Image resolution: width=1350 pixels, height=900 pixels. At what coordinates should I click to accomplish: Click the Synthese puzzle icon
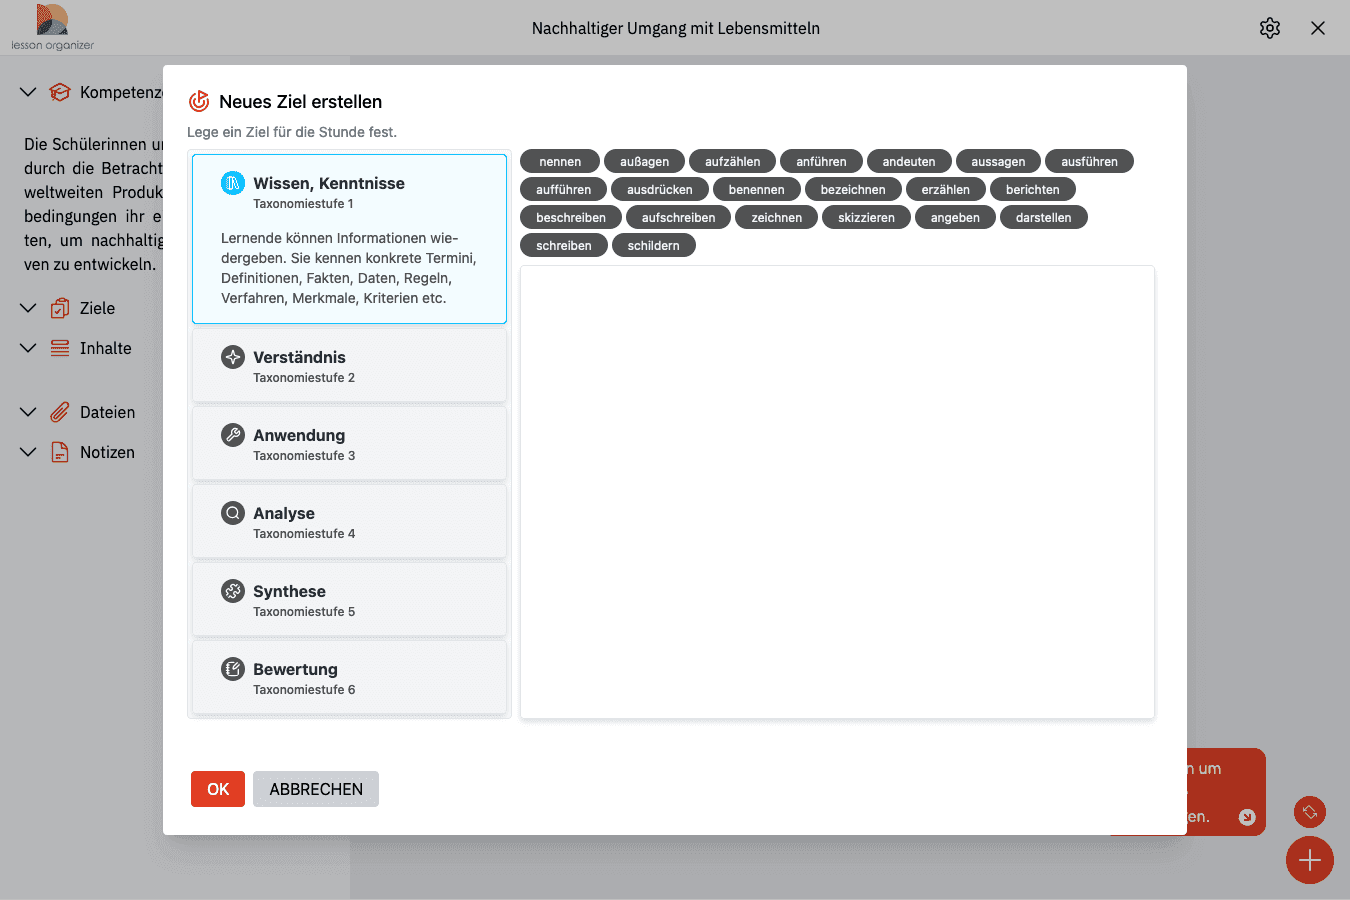click(x=232, y=591)
